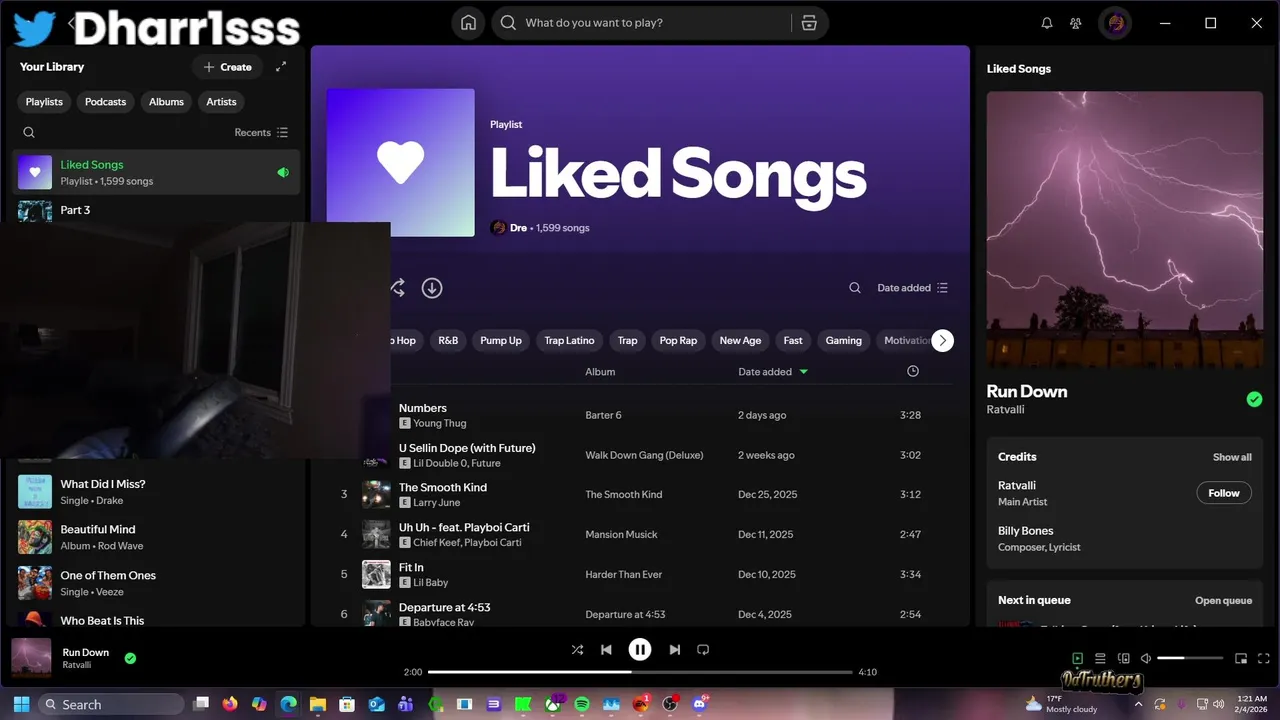This screenshot has height=720, width=1280.
Task: Open the Dre profile link
Action: (518, 228)
